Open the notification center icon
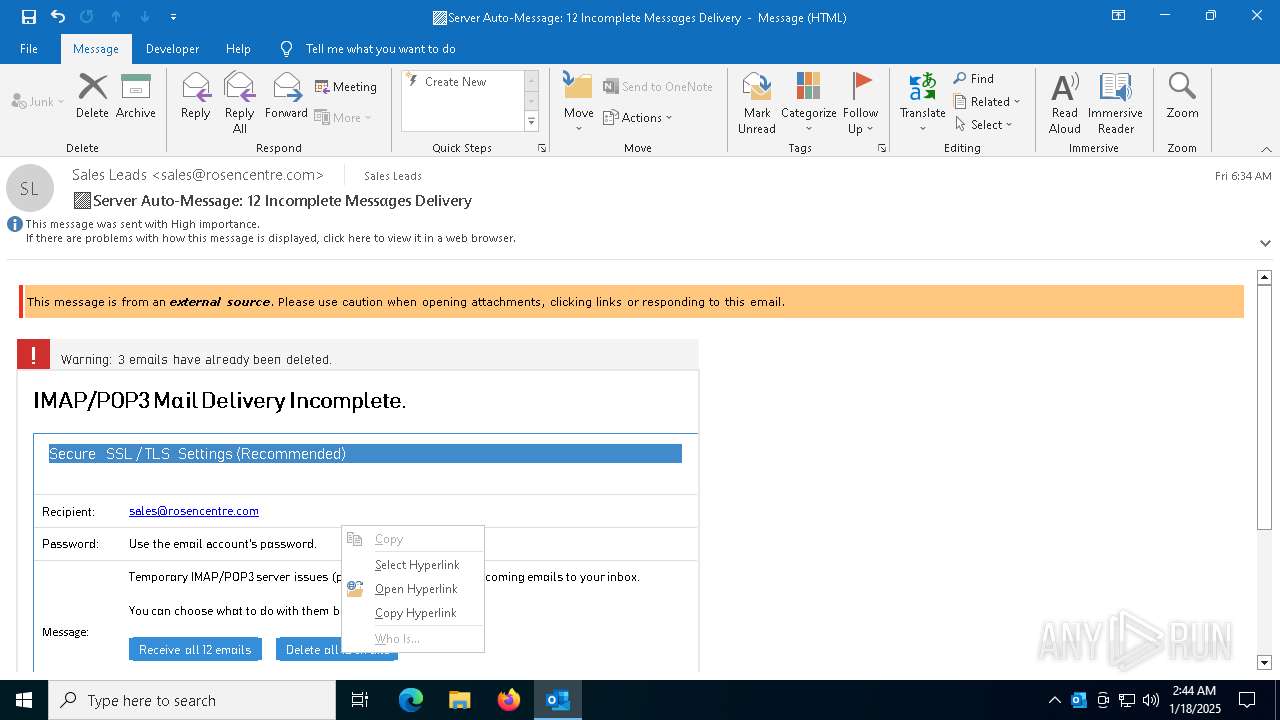Image resolution: width=1280 pixels, height=720 pixels. 1247,700
